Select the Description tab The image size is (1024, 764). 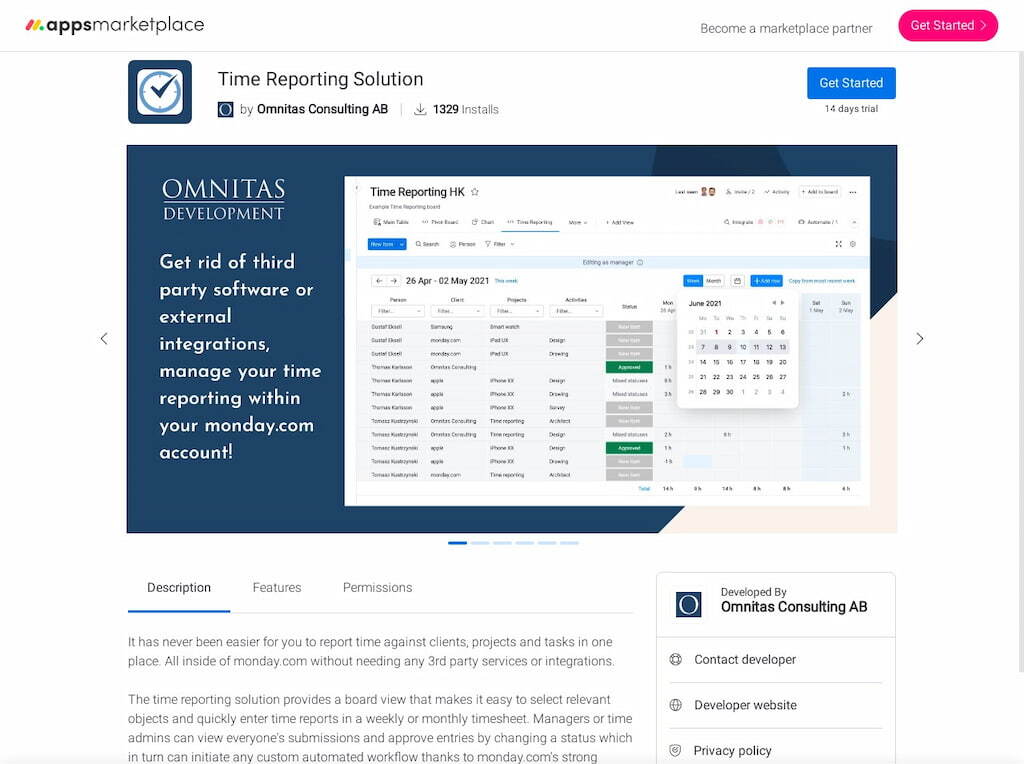point(179,588)
